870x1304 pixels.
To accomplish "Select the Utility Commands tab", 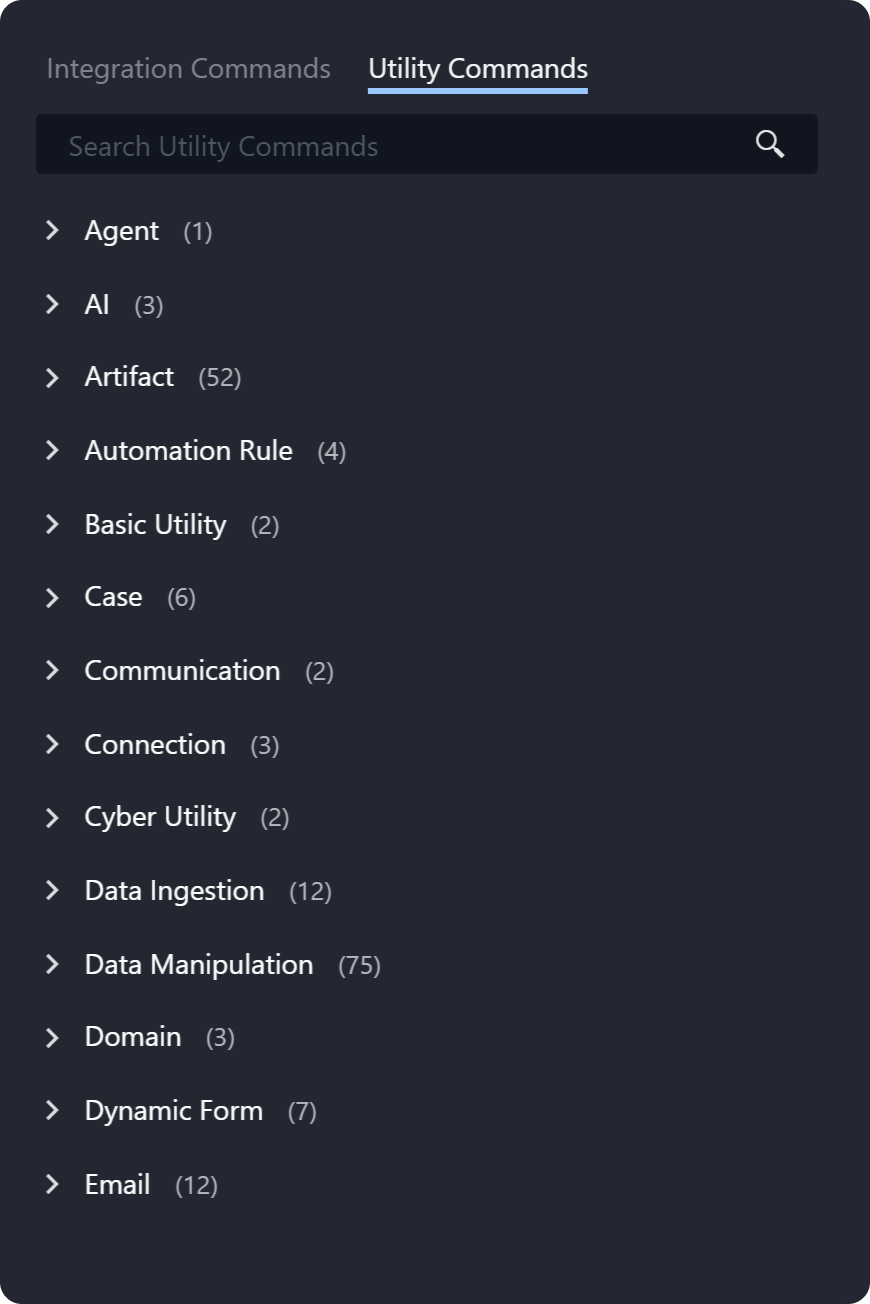I will point(477,68).
